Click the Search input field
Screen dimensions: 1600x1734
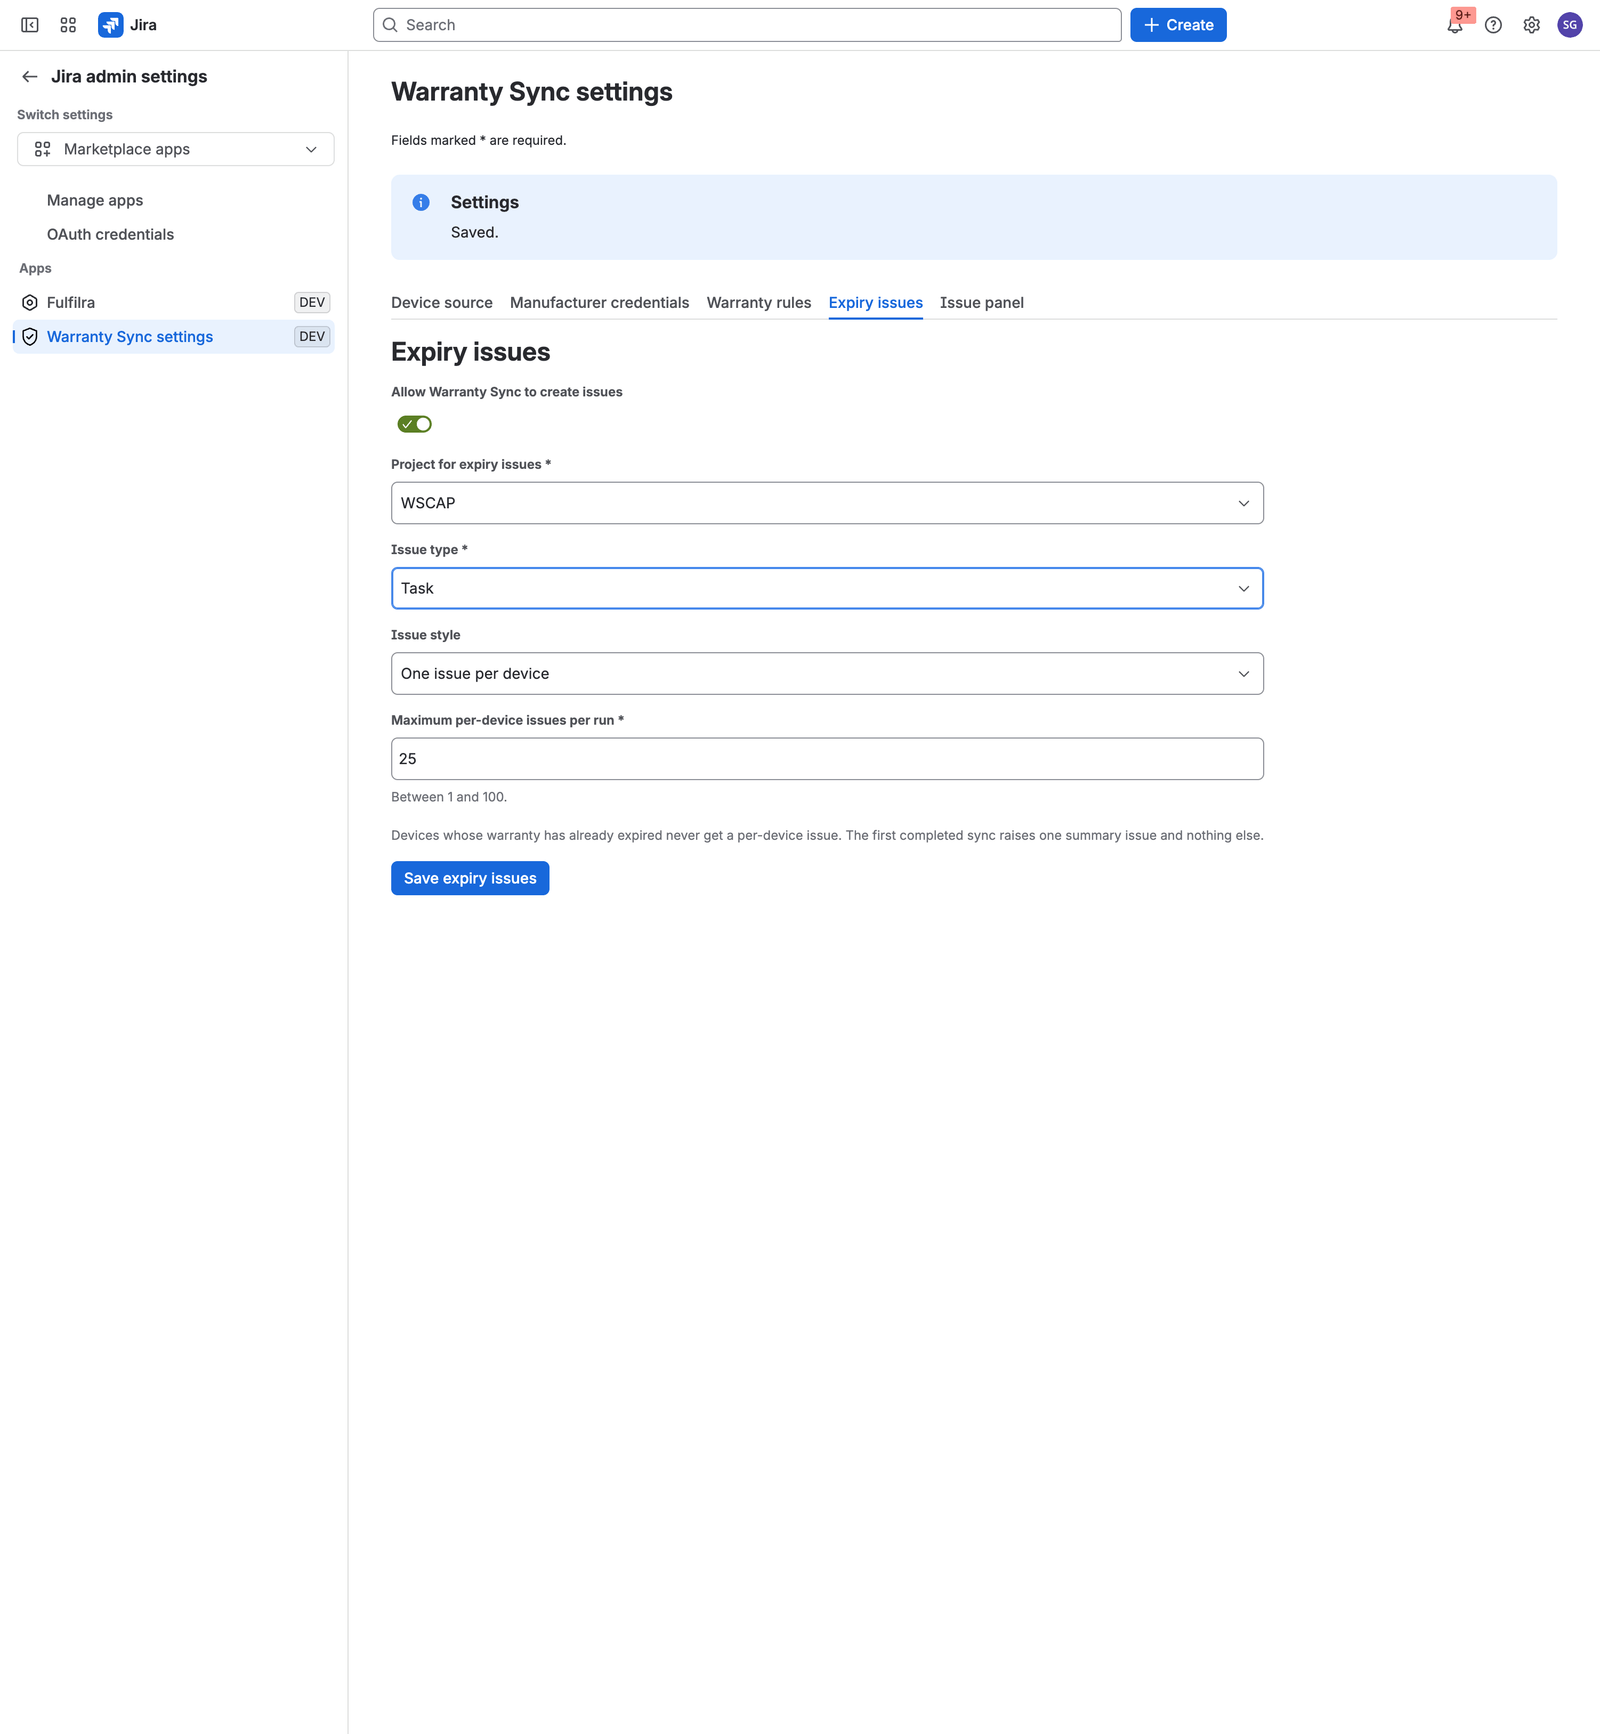(747, 25)
